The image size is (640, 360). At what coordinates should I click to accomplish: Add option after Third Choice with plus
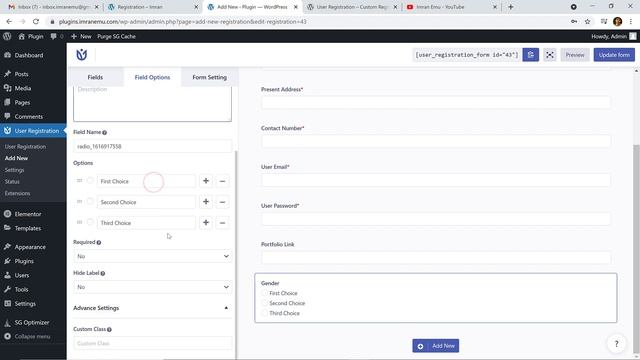[206, 222]
